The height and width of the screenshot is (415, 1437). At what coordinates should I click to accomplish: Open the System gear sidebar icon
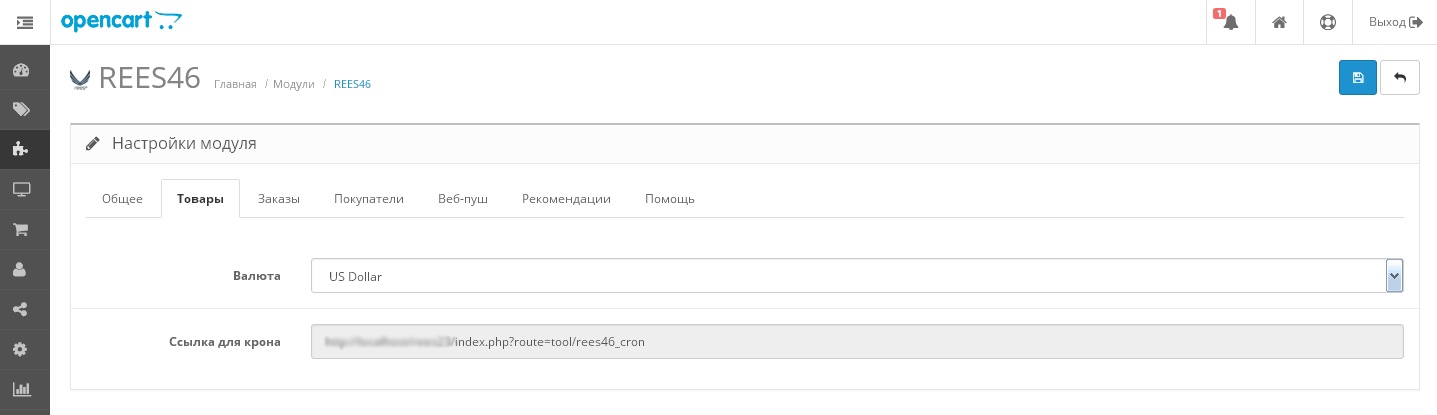pos(21,349)
